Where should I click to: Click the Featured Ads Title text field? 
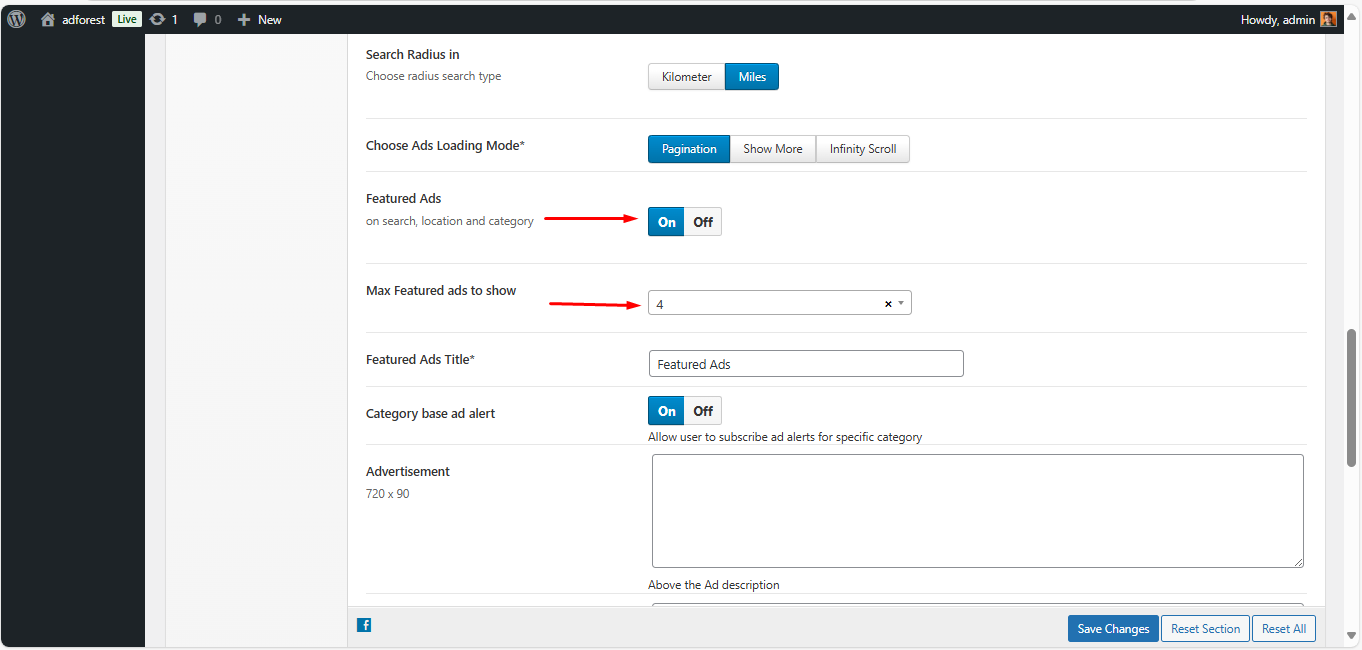tap(805, 364)
